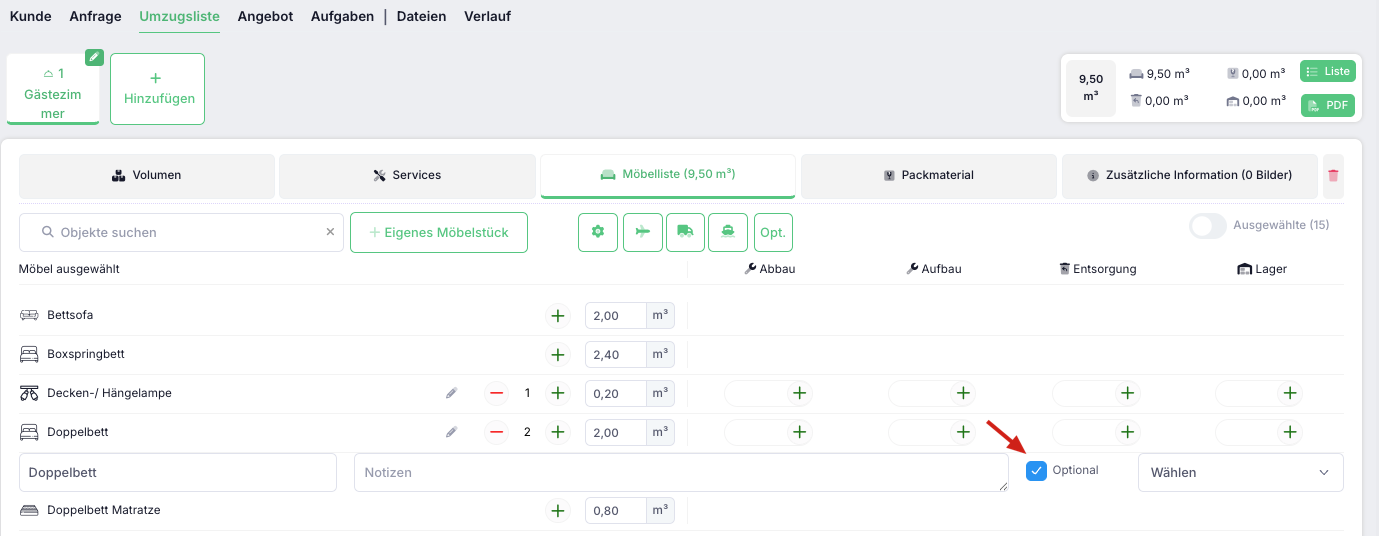1379x536 pixels.
Task: Click the Entsorgung column header
Action: [1097, 269]
